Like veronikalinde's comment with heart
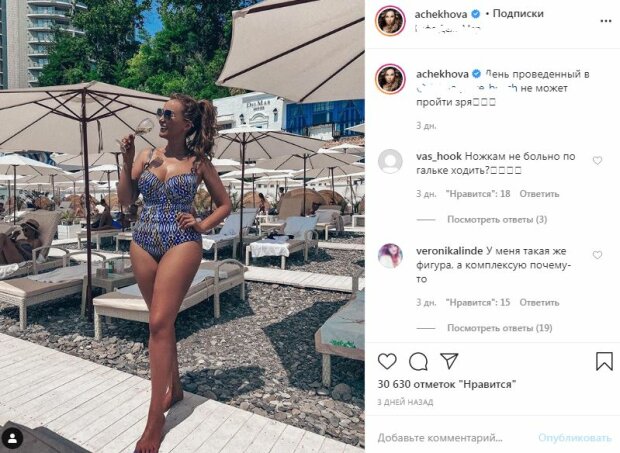This screenshot has width=620, height=453. click(x=597, y=255)
